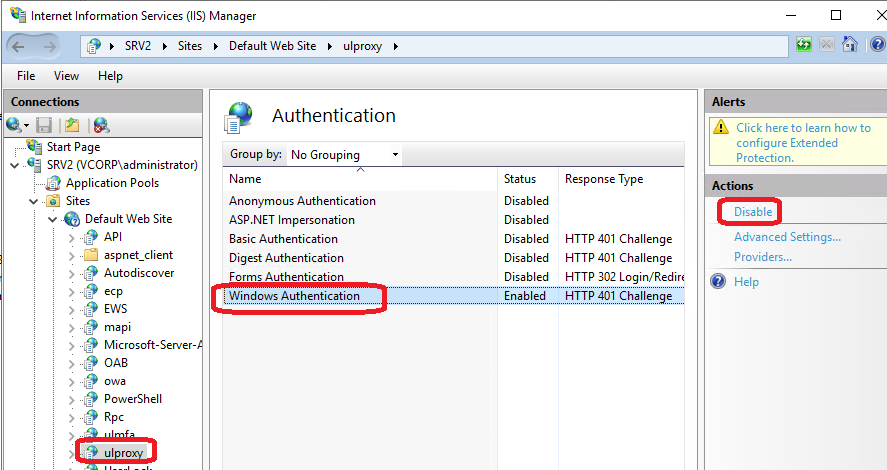Viewport: 887px width, 470px height.
Task: Click the Delete Connection globe icon
Action: pyautogui.click(x=101, y=125)
